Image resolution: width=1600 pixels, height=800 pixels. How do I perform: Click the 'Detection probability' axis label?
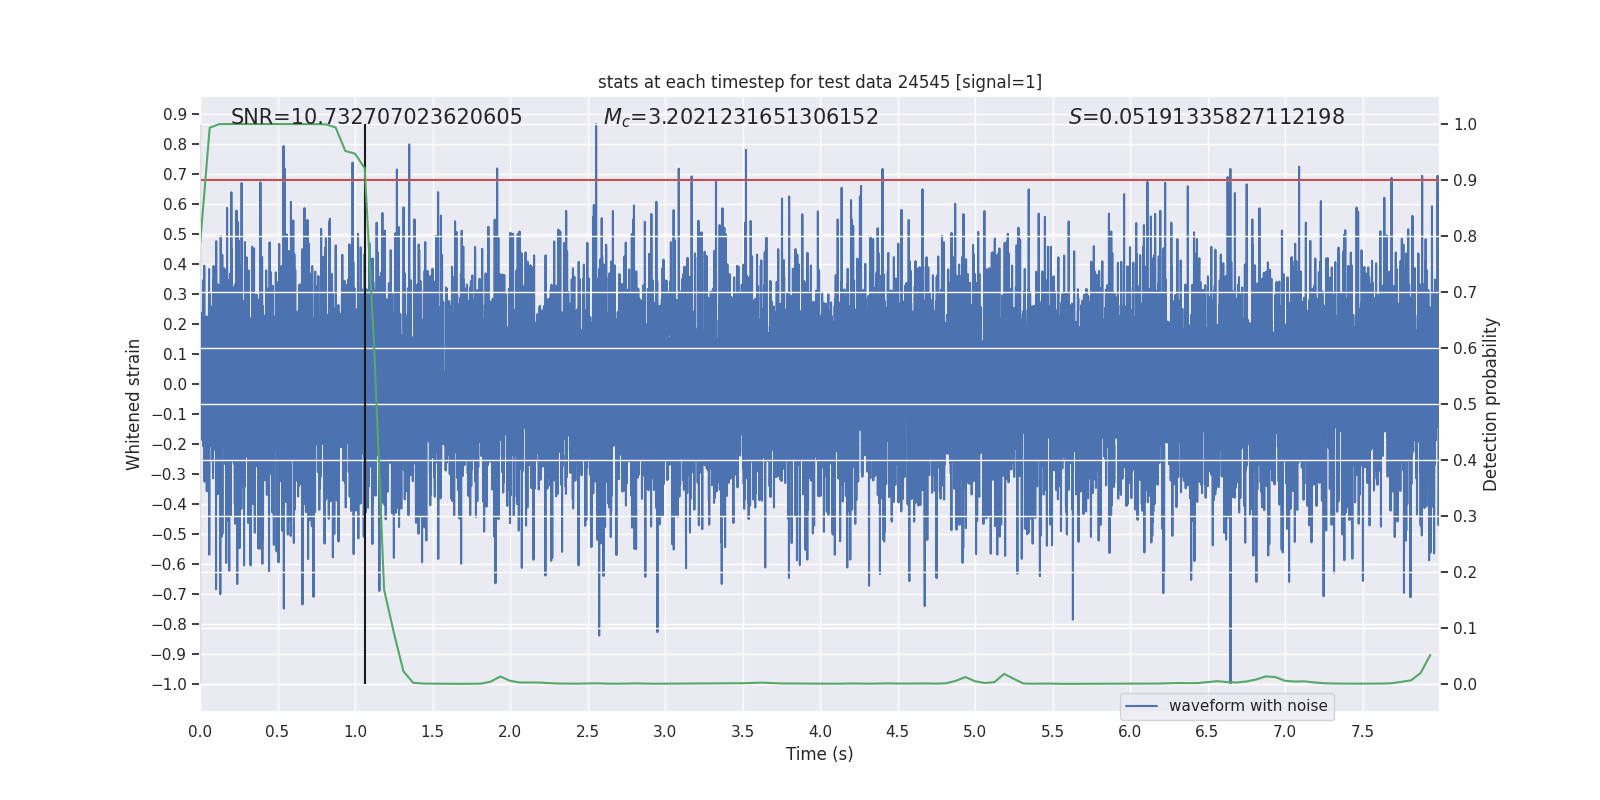pos(1491,404)
